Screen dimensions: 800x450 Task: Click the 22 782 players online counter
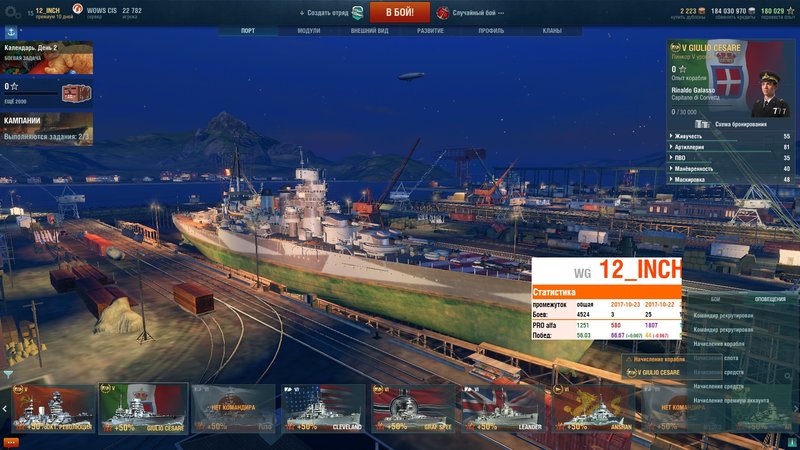[x=132, y=10]
